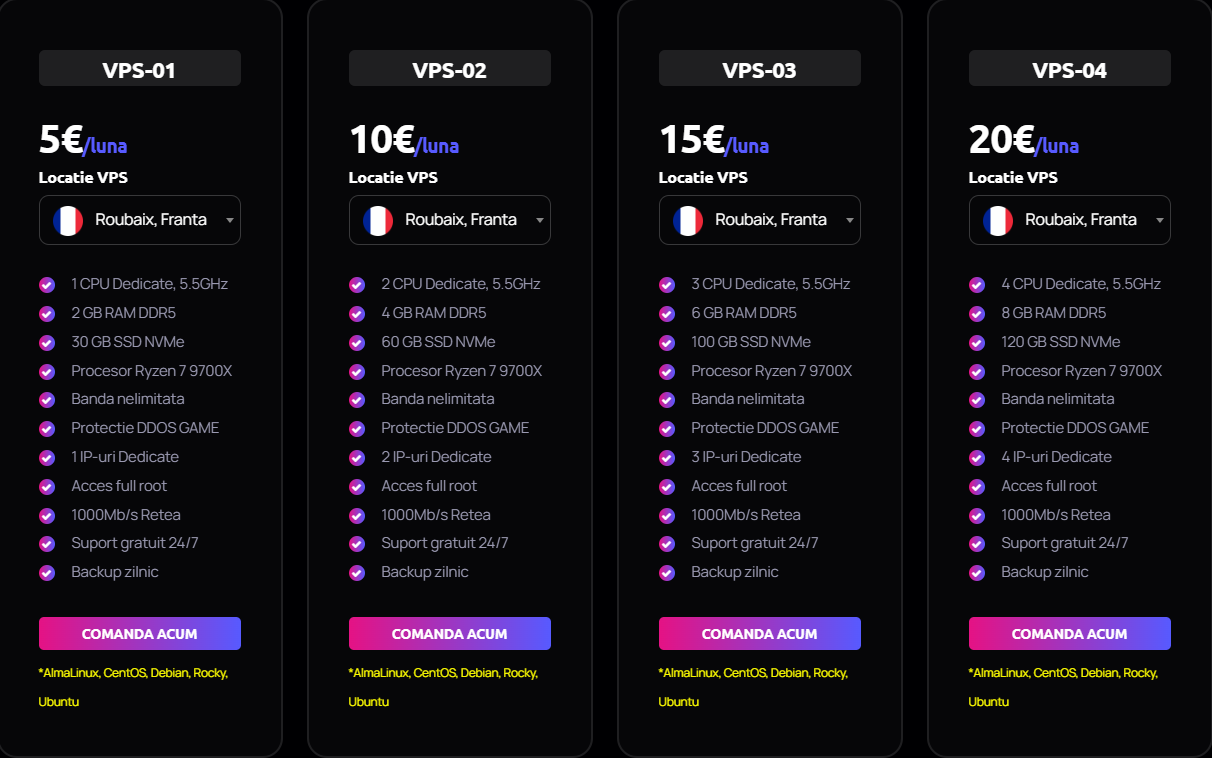Click the French flag icon in VPS-03
The width and height of the screenshot is (1212, 758).
click(688, 220)
